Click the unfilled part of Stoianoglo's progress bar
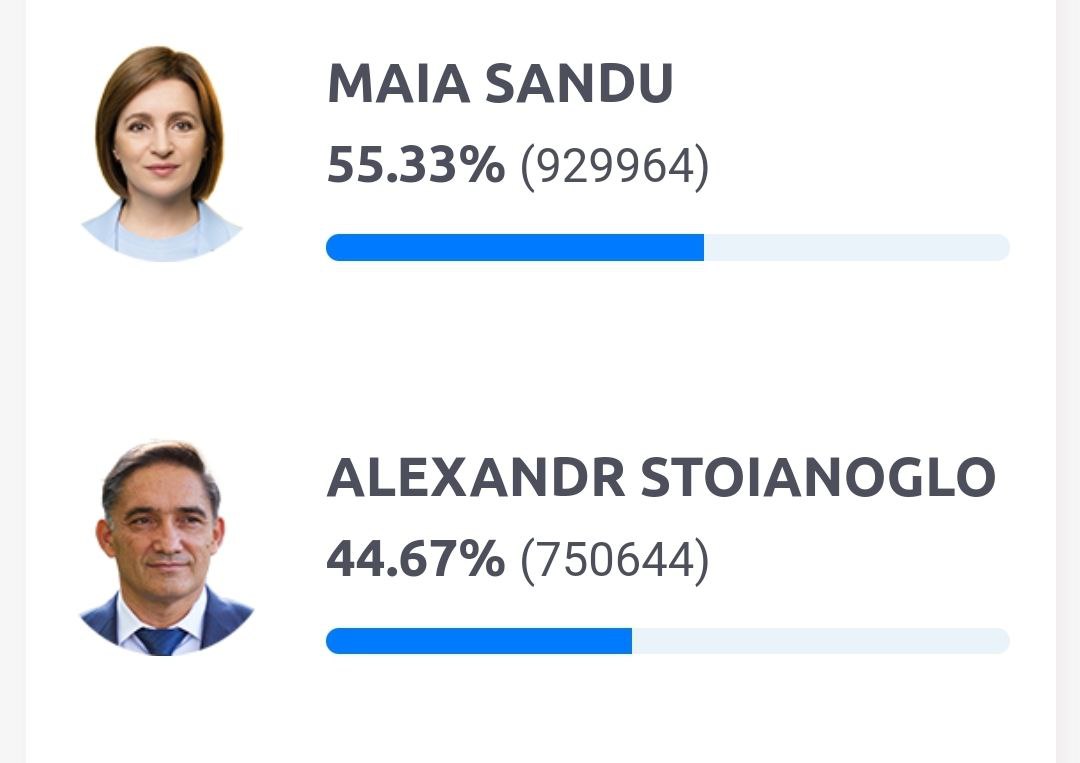Viewport: 1080px width, 763px height. [820, 641]
